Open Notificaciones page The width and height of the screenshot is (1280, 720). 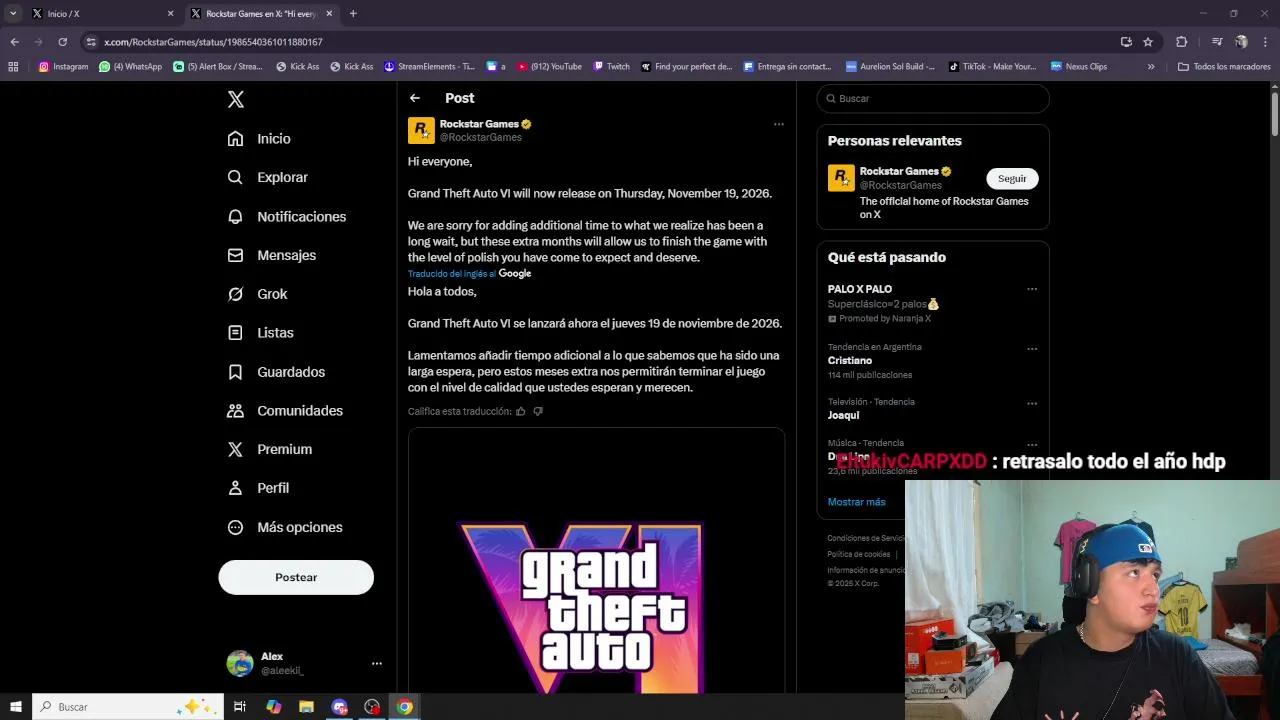point(287,216)
